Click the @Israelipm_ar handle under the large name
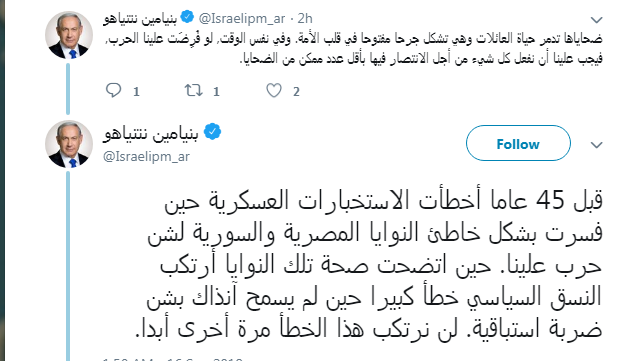 click(x=146, y=157)
